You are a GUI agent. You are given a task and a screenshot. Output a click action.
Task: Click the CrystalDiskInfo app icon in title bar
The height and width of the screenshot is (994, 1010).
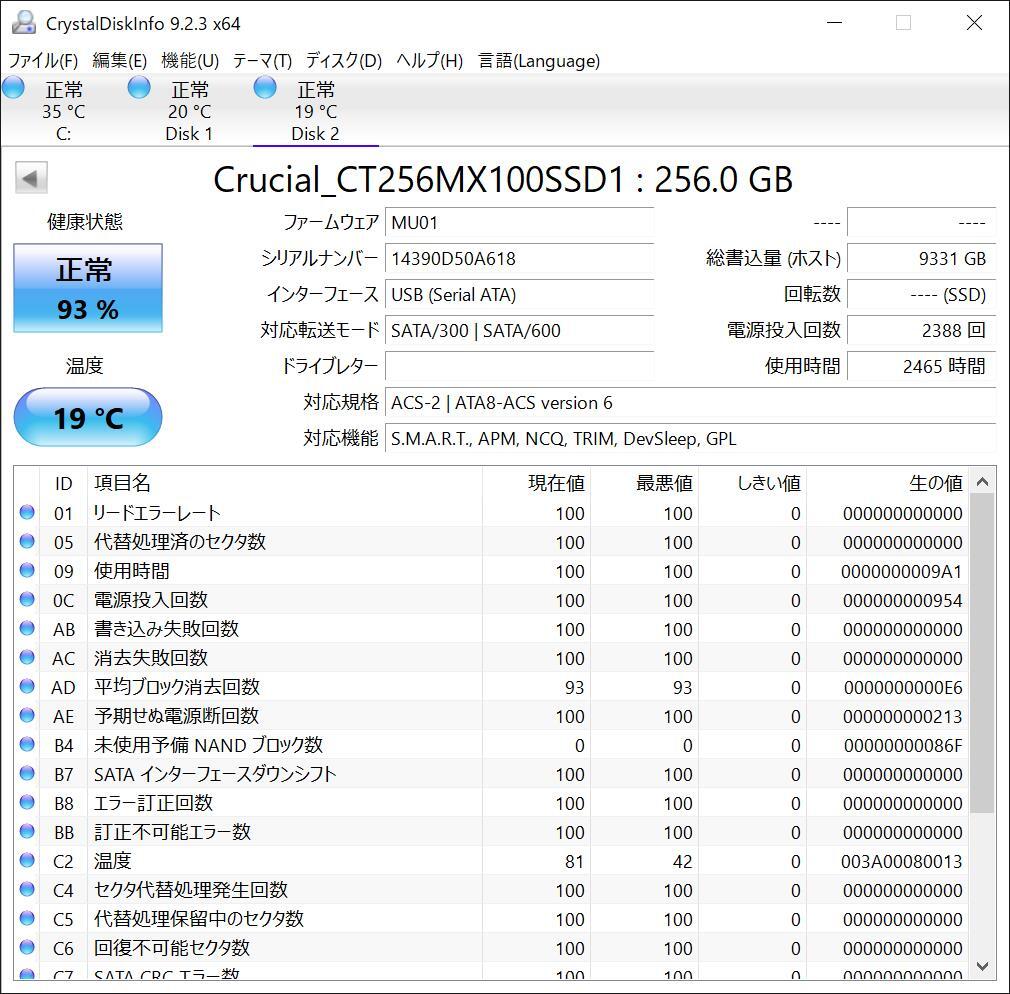pyautogui.click(x=23, y=23)
